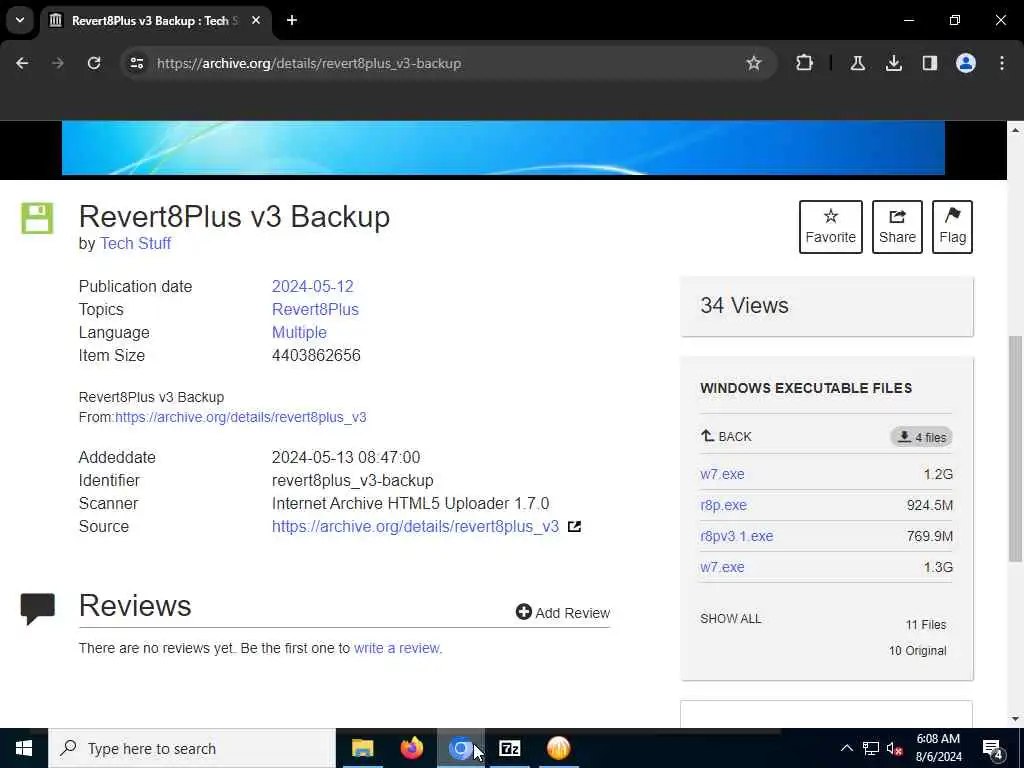Select the 4403862656 item size value
Viewport: 1024px width, 768px height.
pyautogui.click(x=316, y=355)
